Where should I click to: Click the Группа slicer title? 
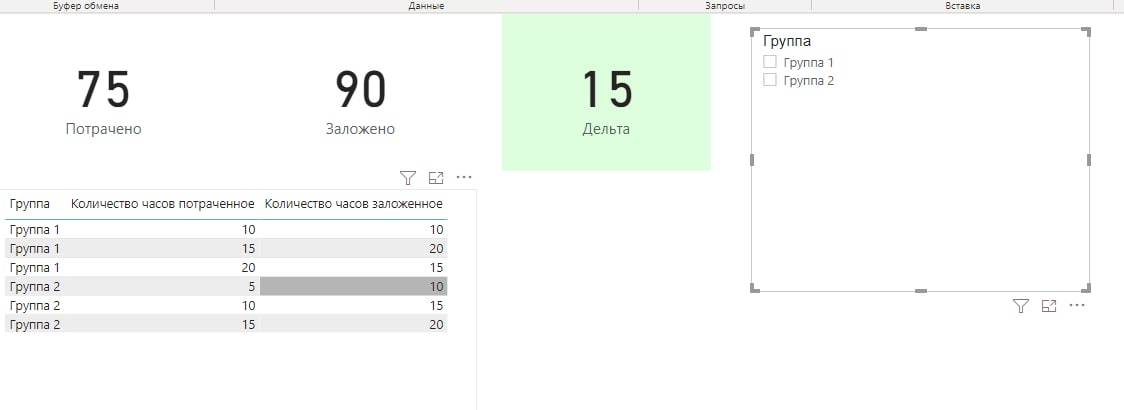pyautogui.click(x=787, y=41)
